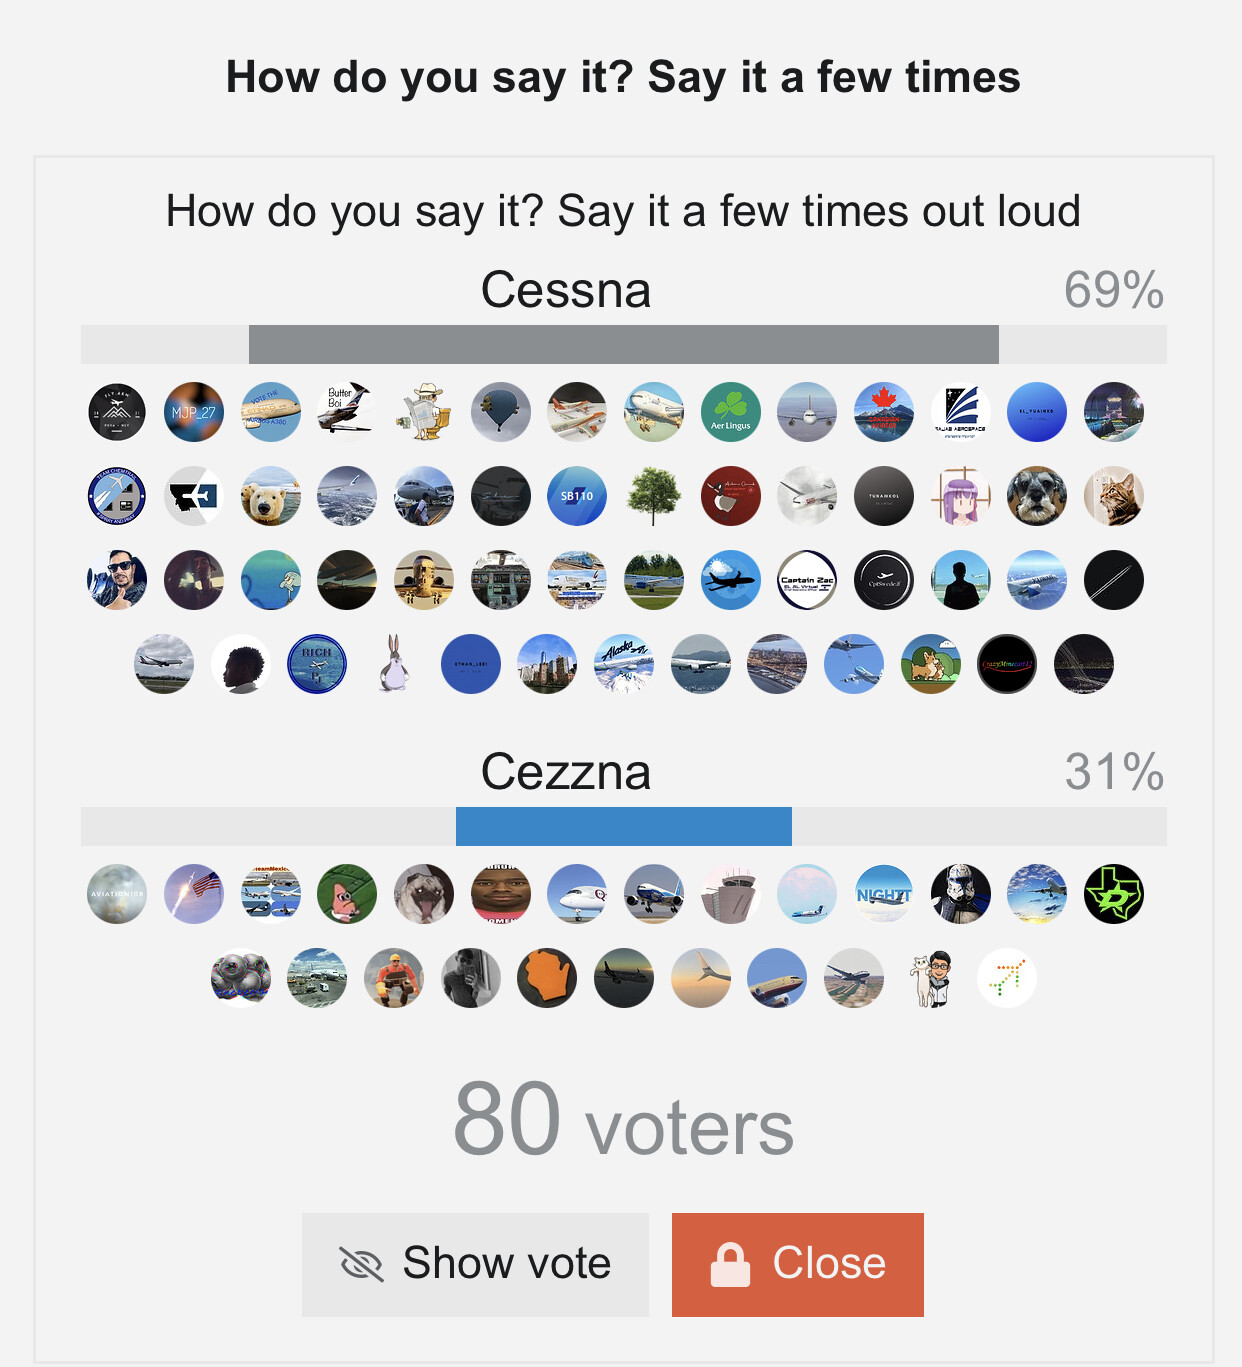Open the polar bear avatar profile

click(271, 496)
